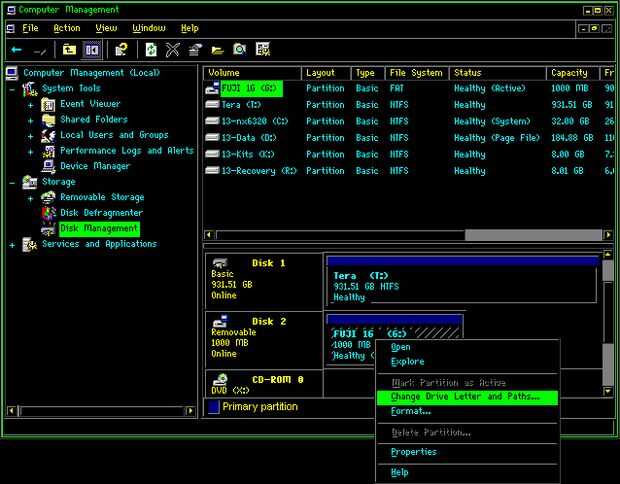
Task: Open Device Manager icon in tree
Action: [x=48, y=166]
